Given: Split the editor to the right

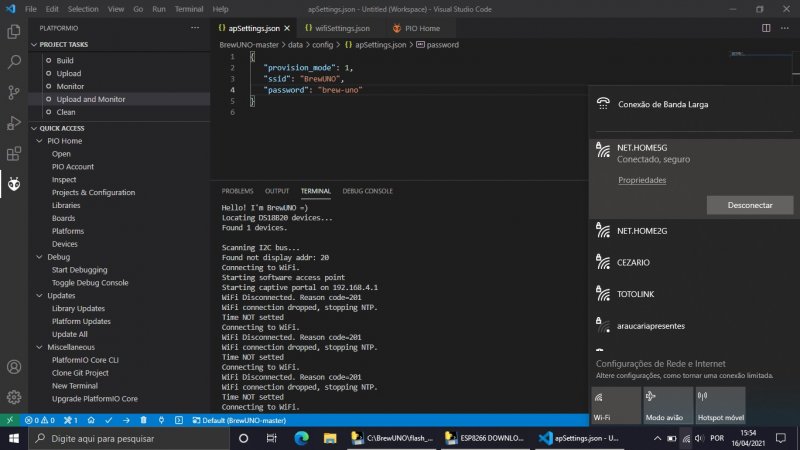Looking at the screenshot, I should point(766,28).
